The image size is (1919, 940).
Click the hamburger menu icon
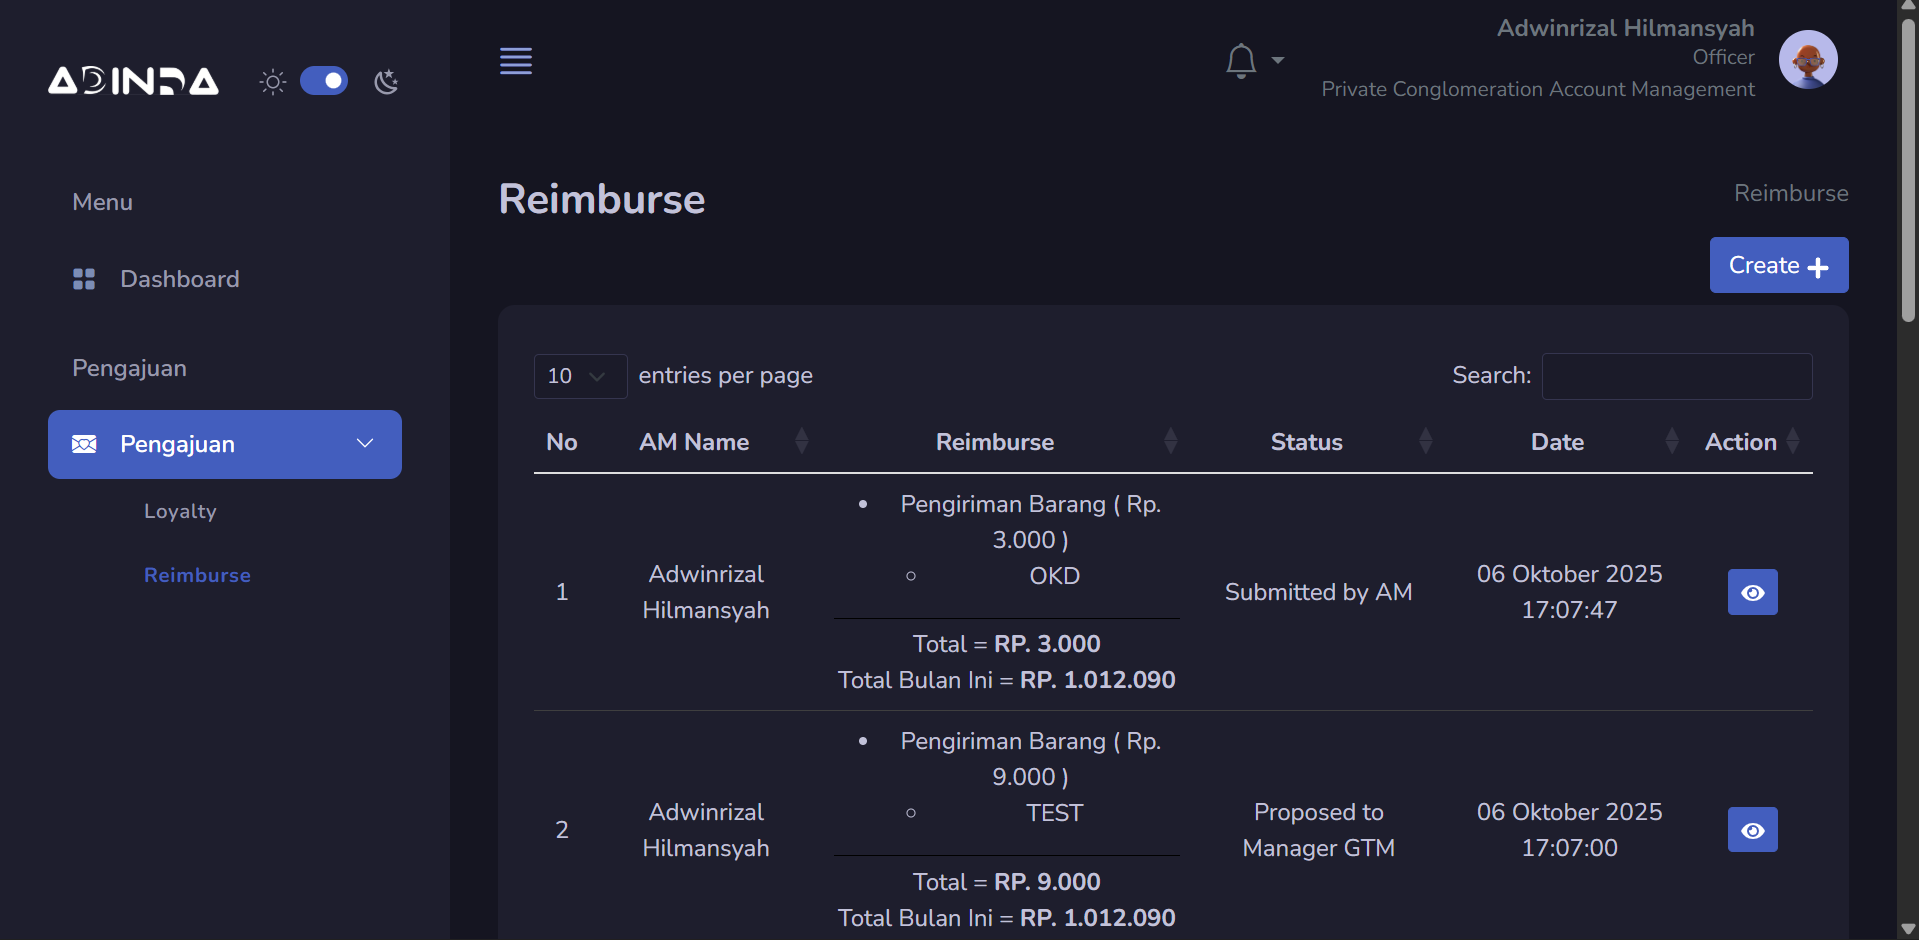click(x=516, y=61)
